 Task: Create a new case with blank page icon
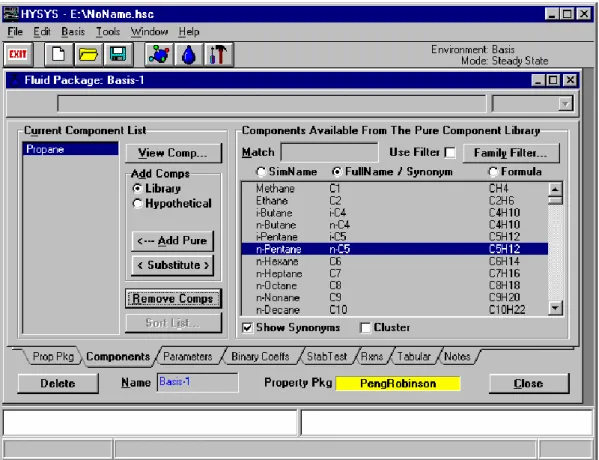(x=58, y=55)
